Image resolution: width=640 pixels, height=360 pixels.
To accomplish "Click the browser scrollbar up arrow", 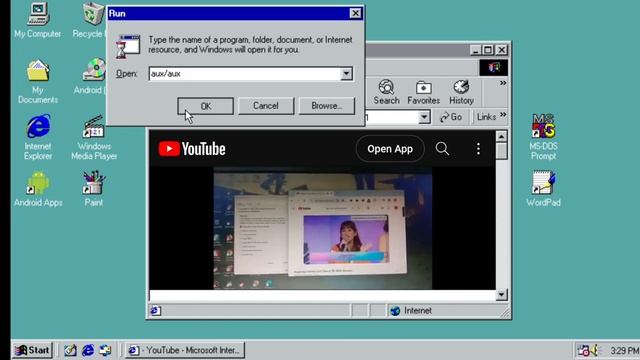I will point(502,136).
